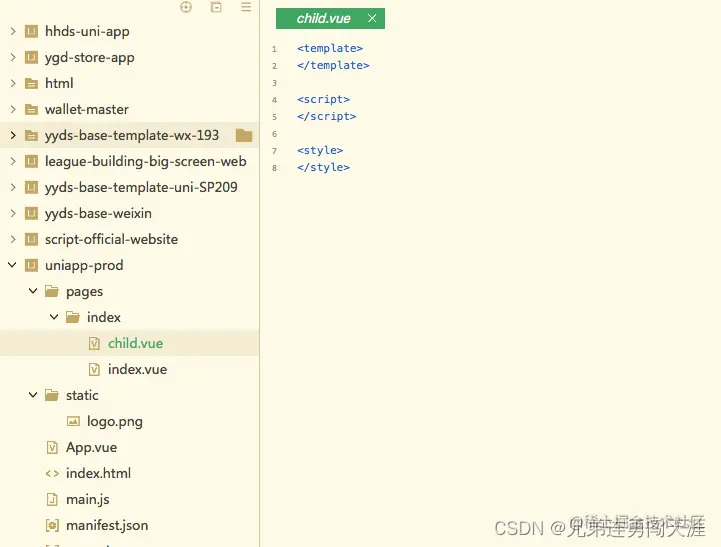Viewport: 721px width, 547px height.
Task: Click the child.vue file icon in tree
Action: (94, 343)
